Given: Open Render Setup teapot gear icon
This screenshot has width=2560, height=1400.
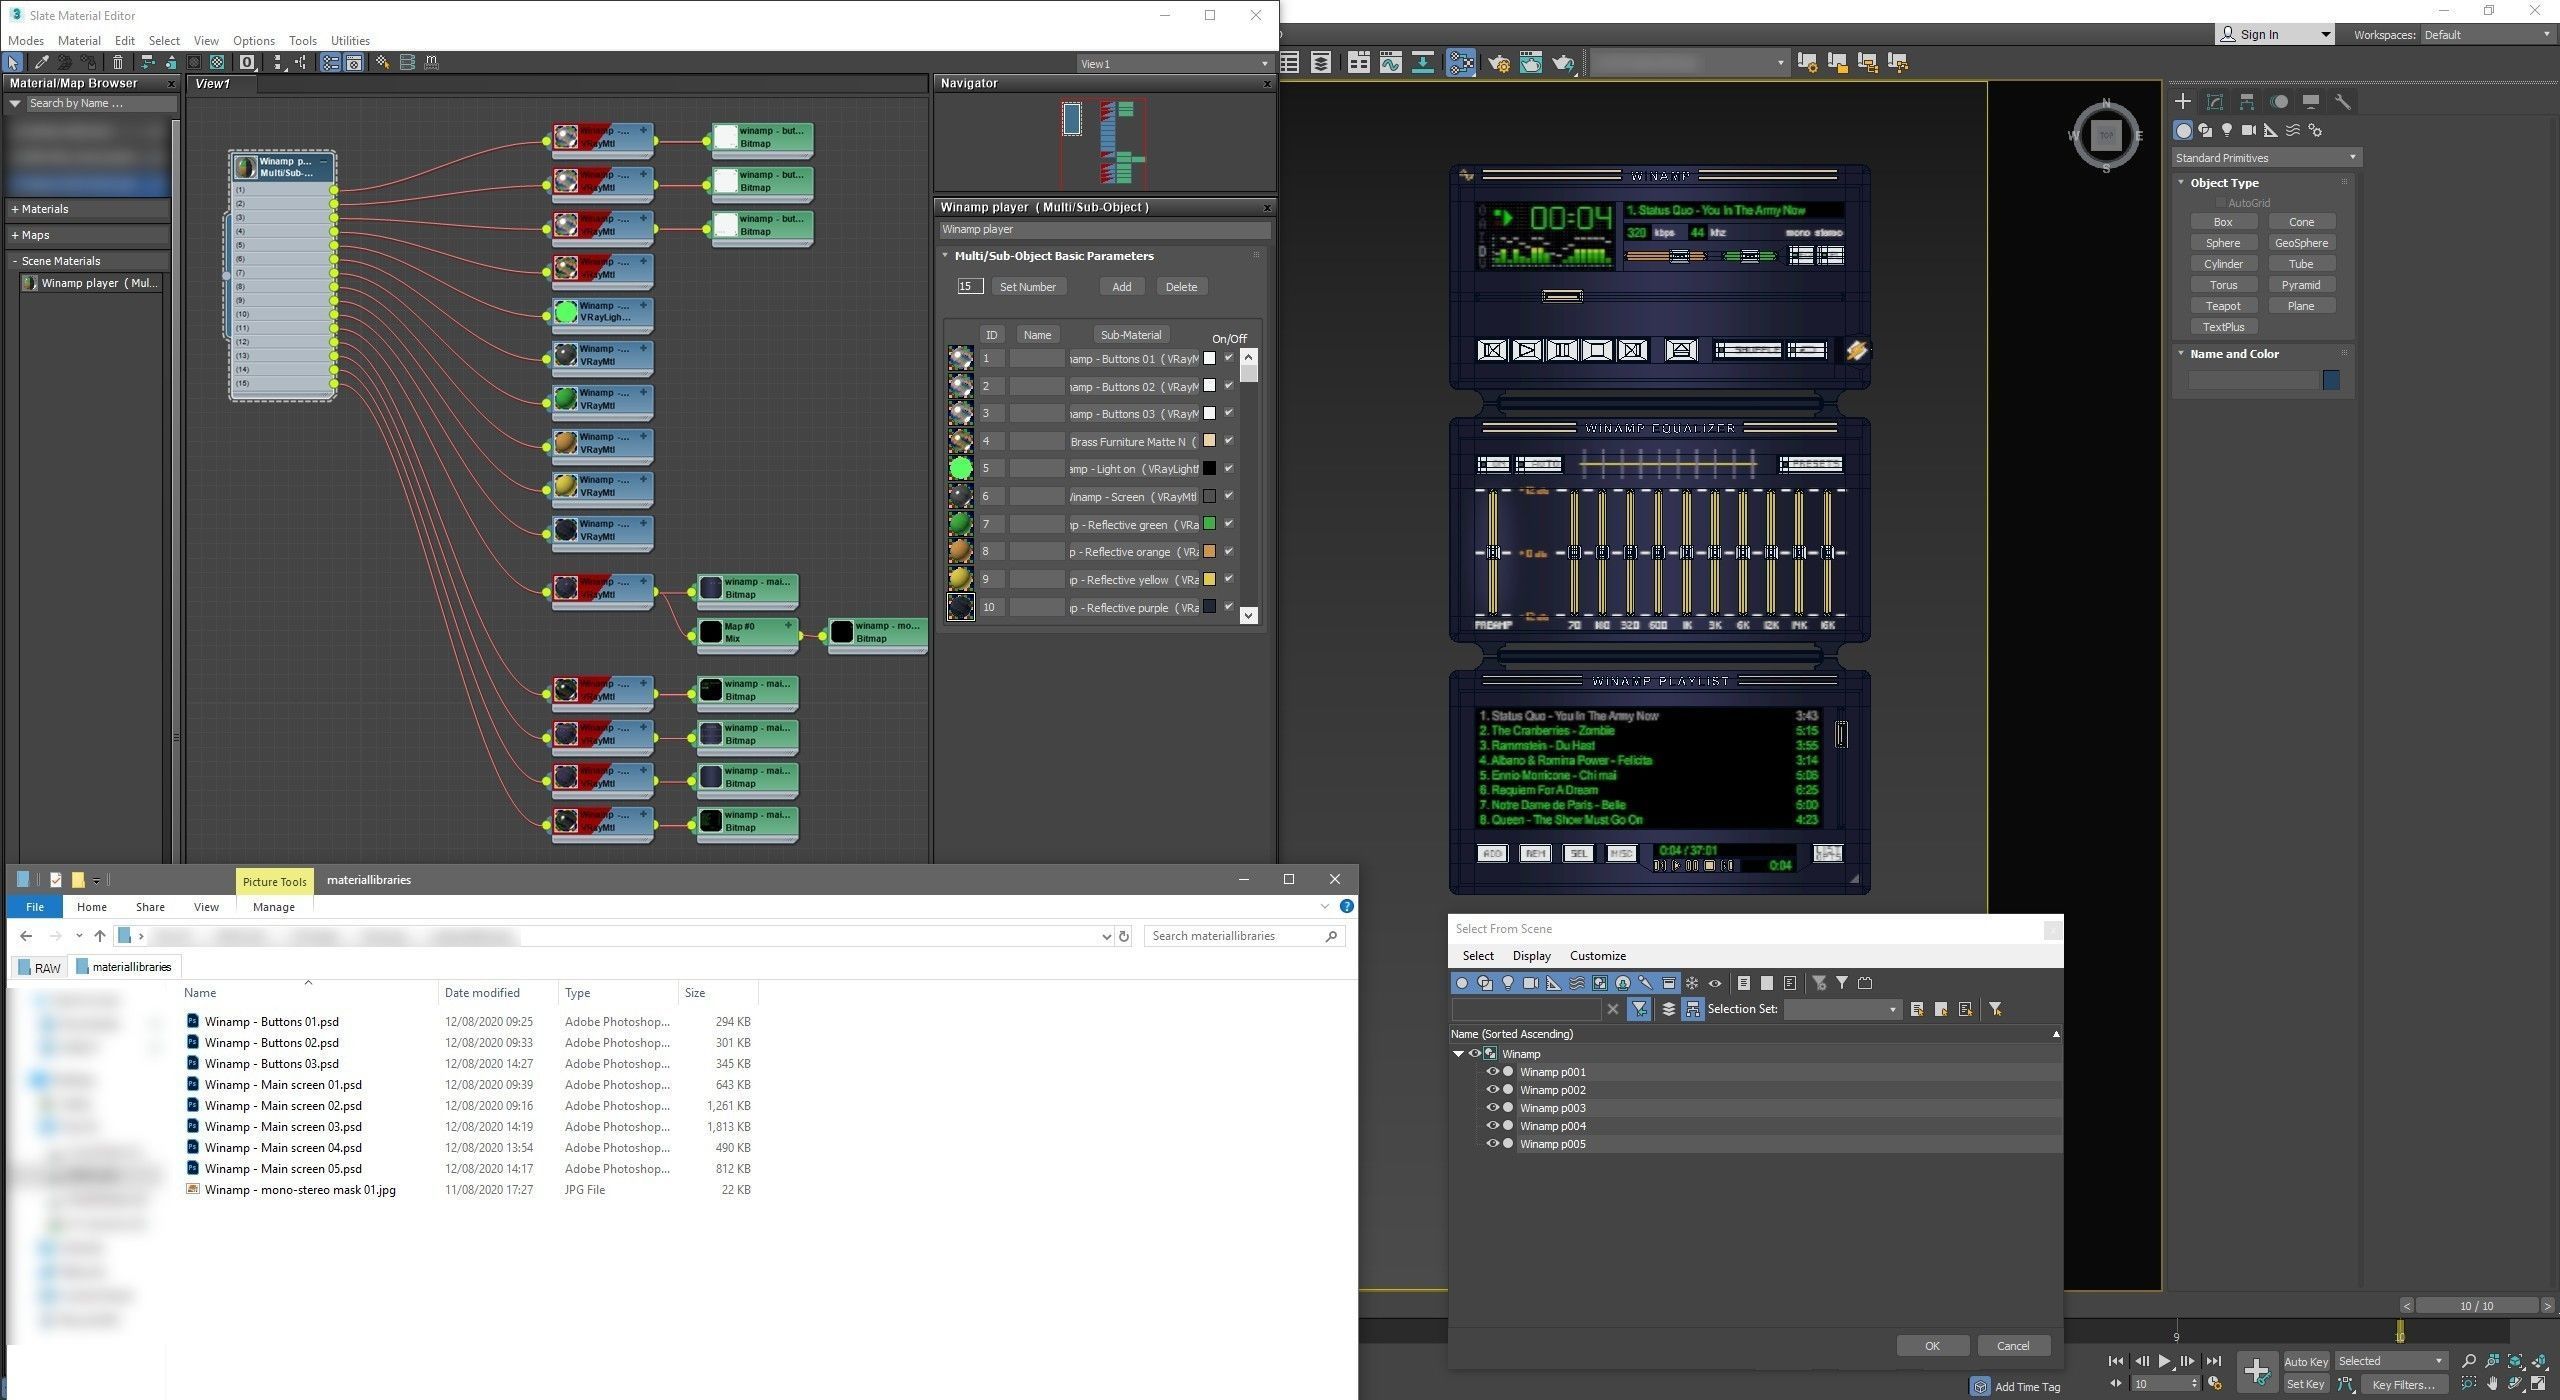Looking at the screenshot, I should (1498, 63).
